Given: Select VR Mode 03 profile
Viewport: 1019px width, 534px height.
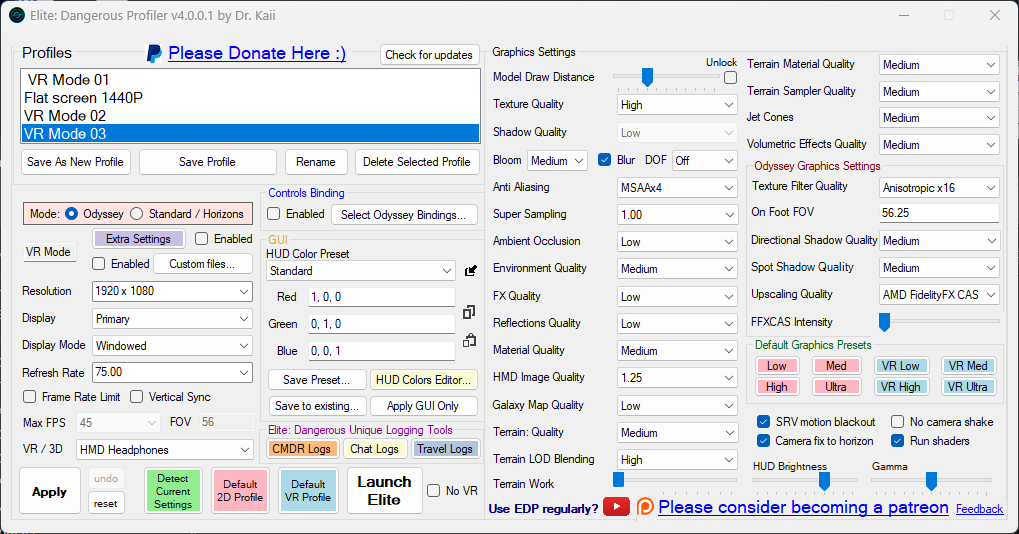Looking at the screenshot, I should [250, 134].
